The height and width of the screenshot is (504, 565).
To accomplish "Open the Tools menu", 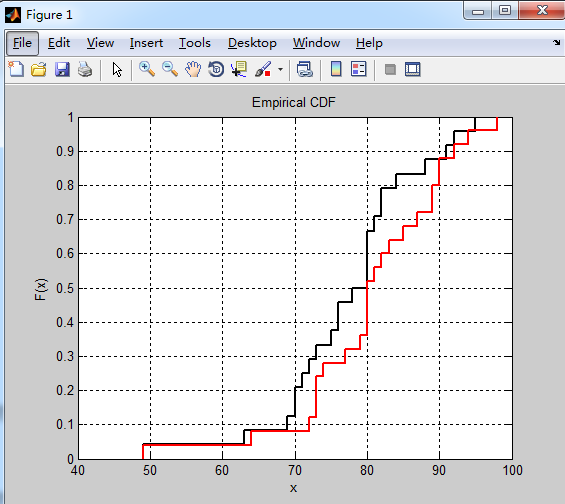I will (195, 43).
